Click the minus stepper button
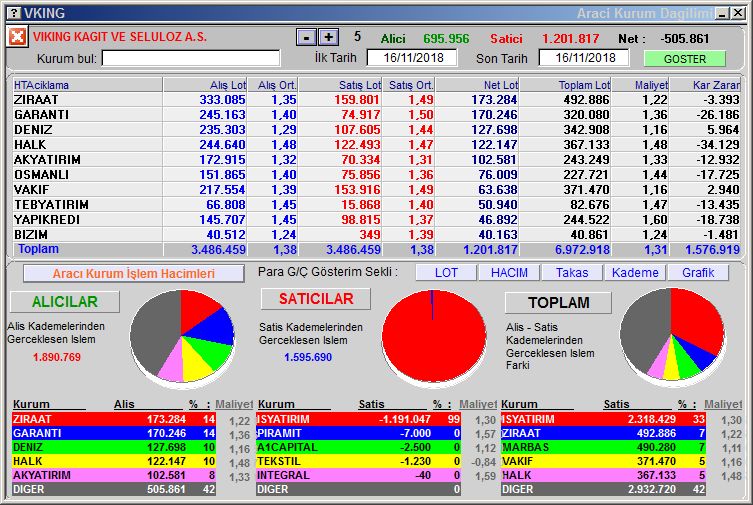The image size is (753, 505). 306,37
